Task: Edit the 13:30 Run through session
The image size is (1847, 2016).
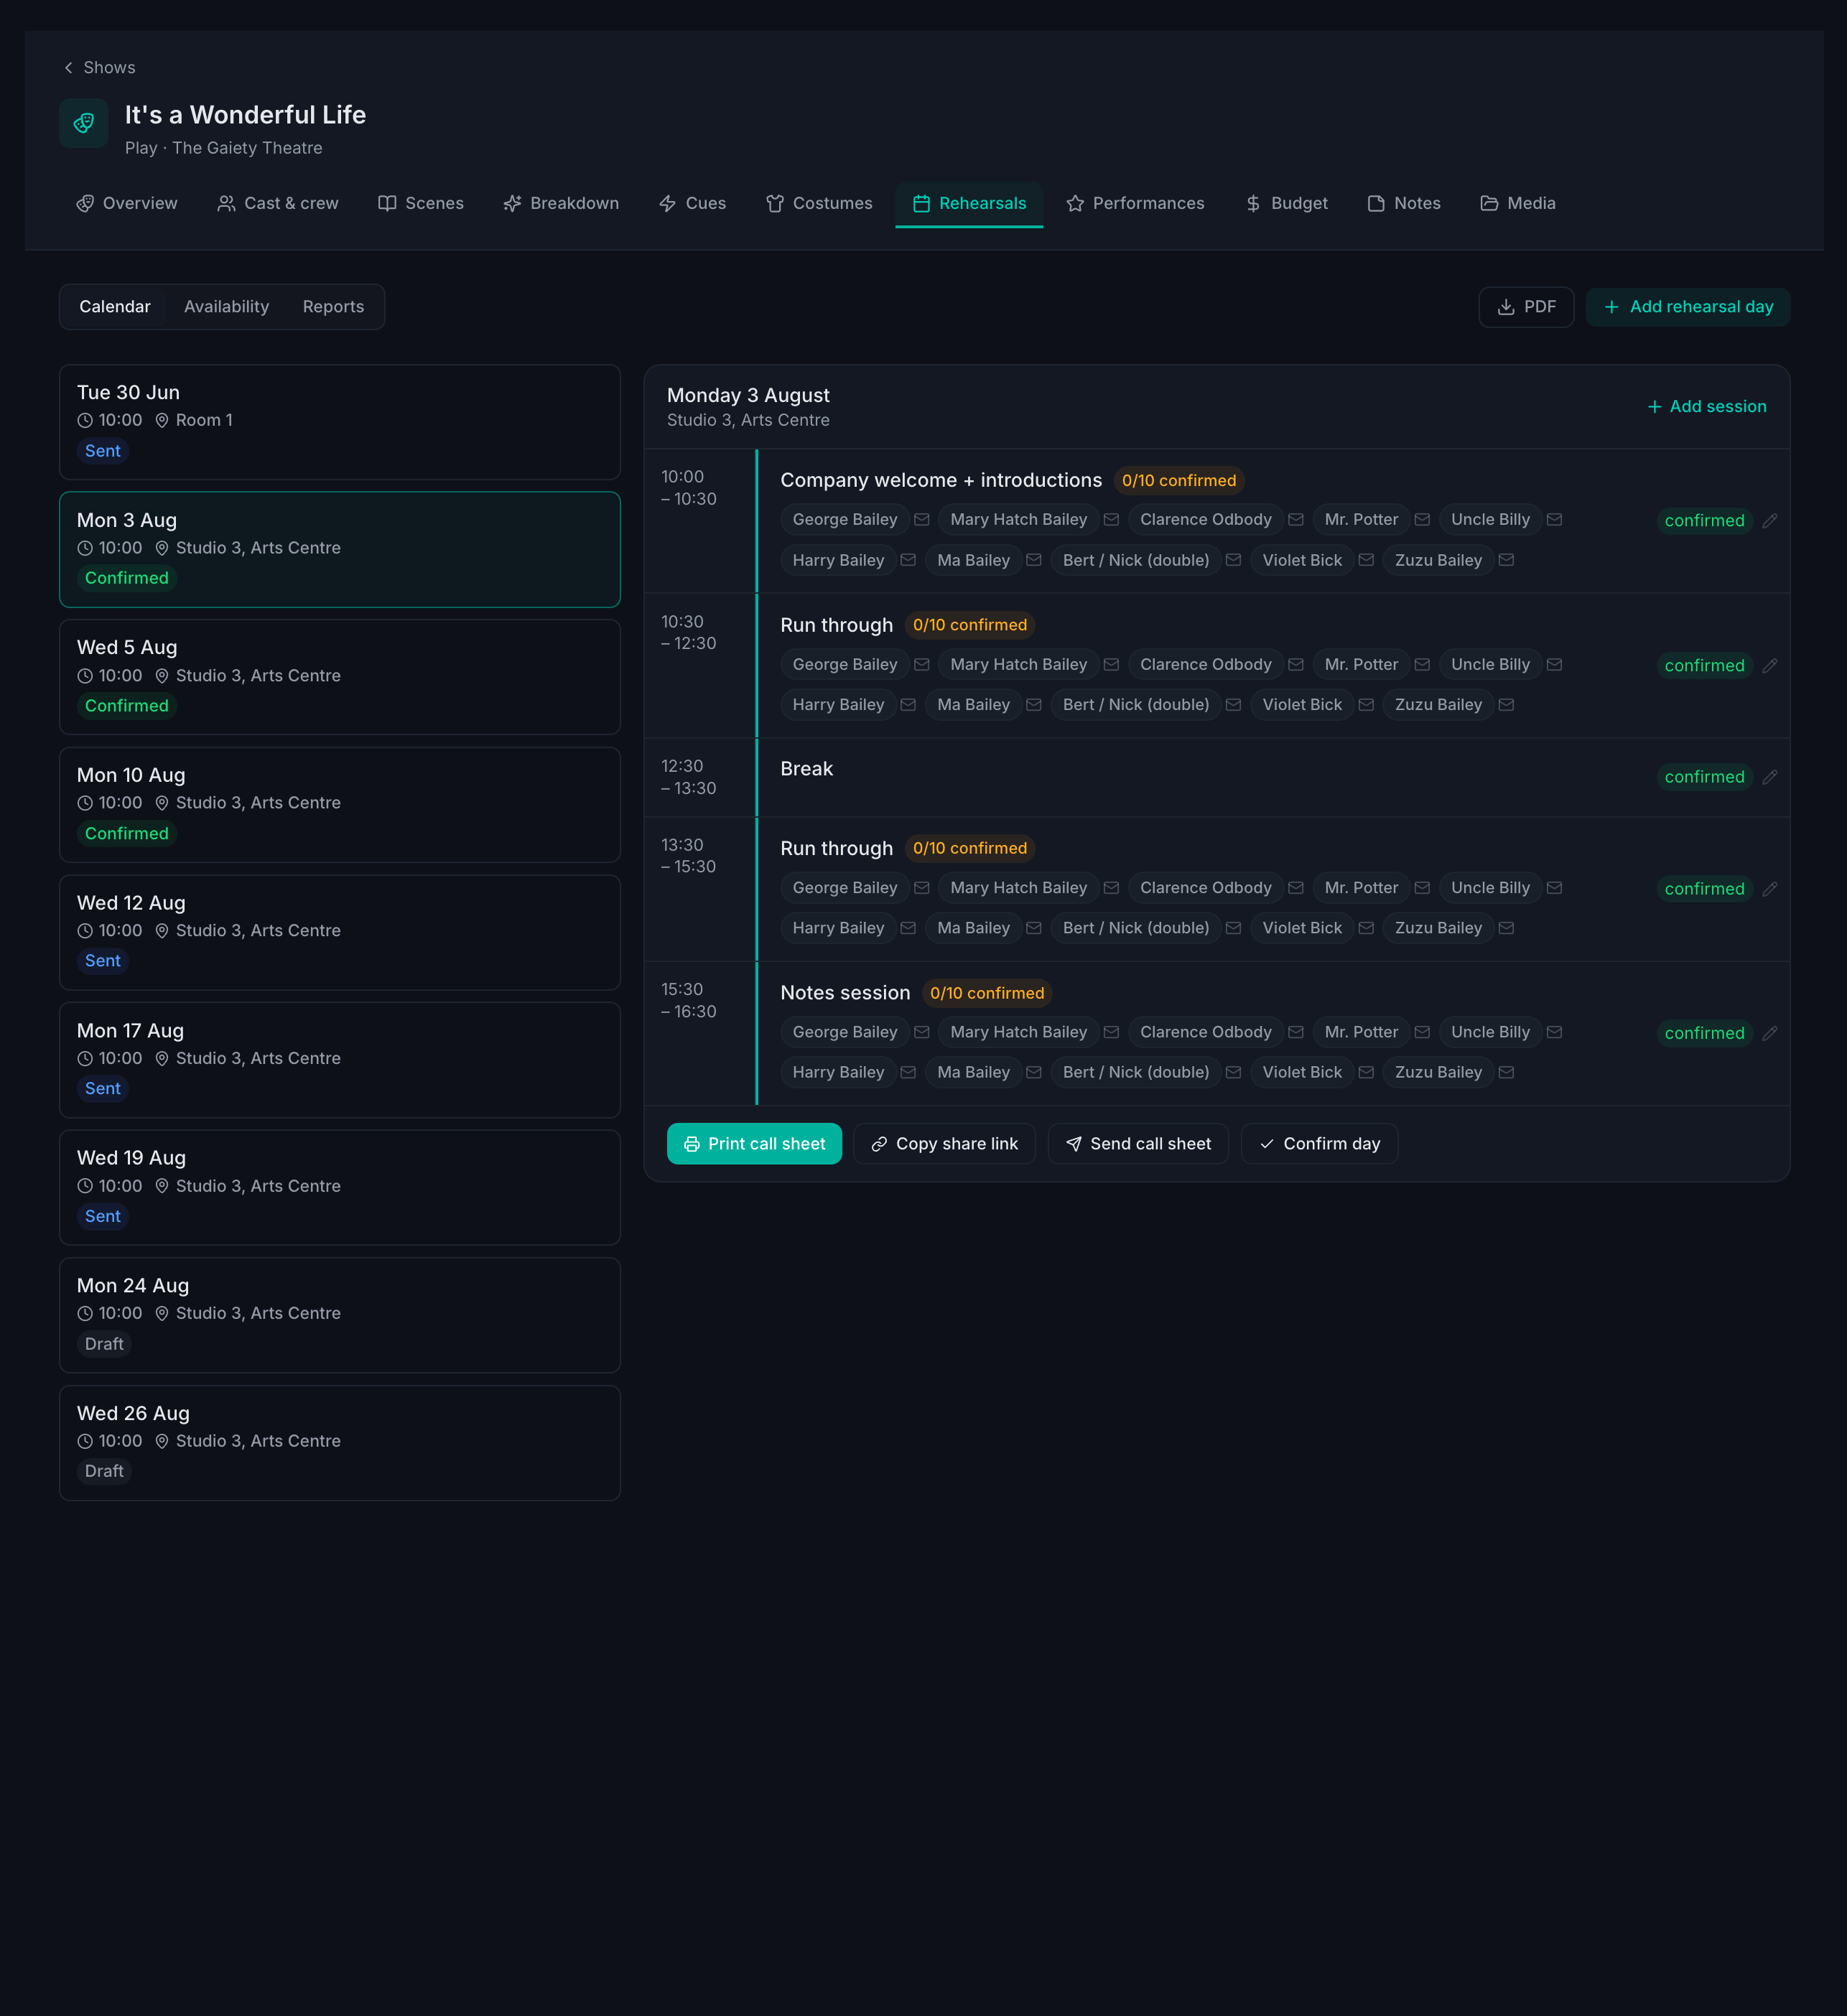Action: (x=1769, y=889)
